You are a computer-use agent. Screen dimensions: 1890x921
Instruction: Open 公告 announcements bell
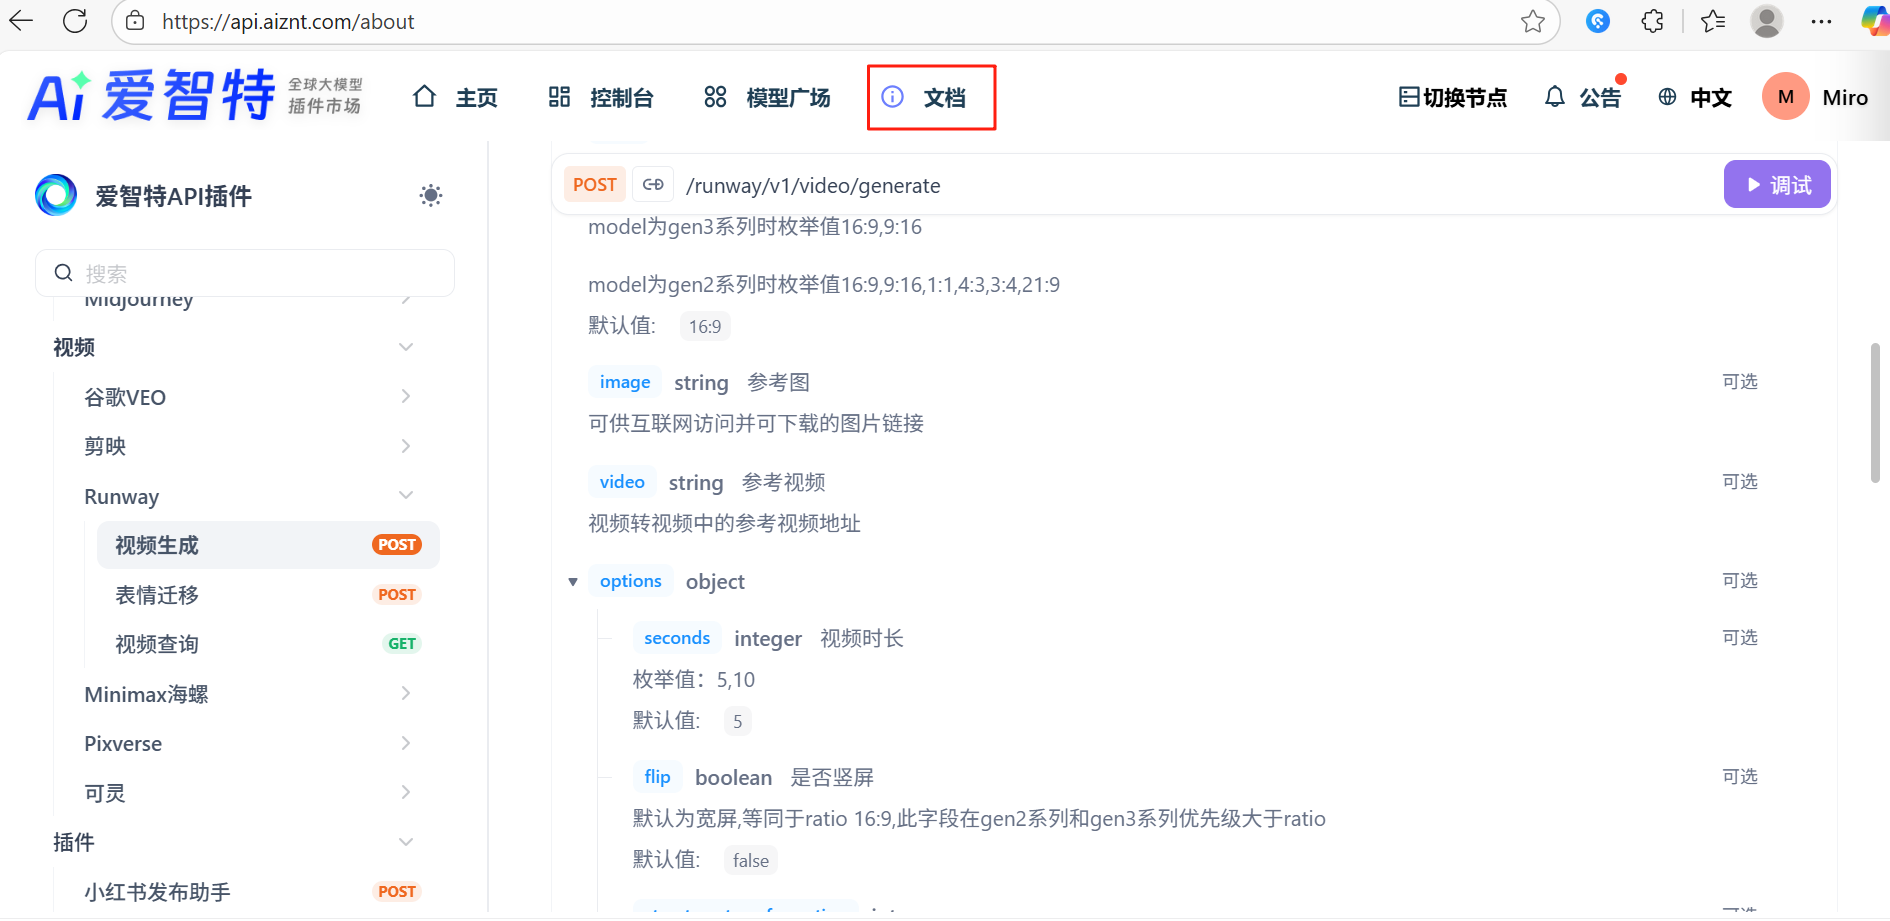[1583, 97]
